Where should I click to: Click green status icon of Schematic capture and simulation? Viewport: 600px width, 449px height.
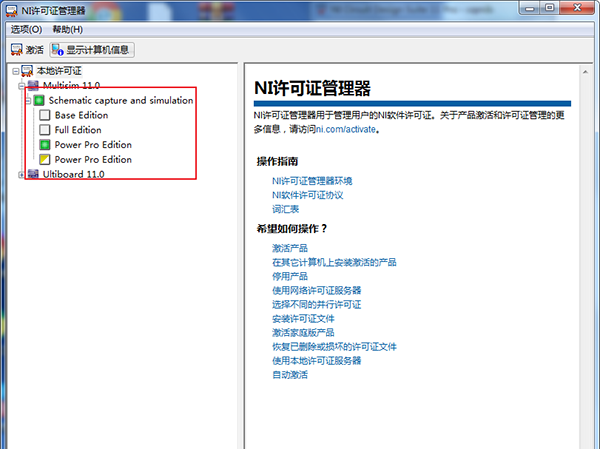(x=39, y=100)
